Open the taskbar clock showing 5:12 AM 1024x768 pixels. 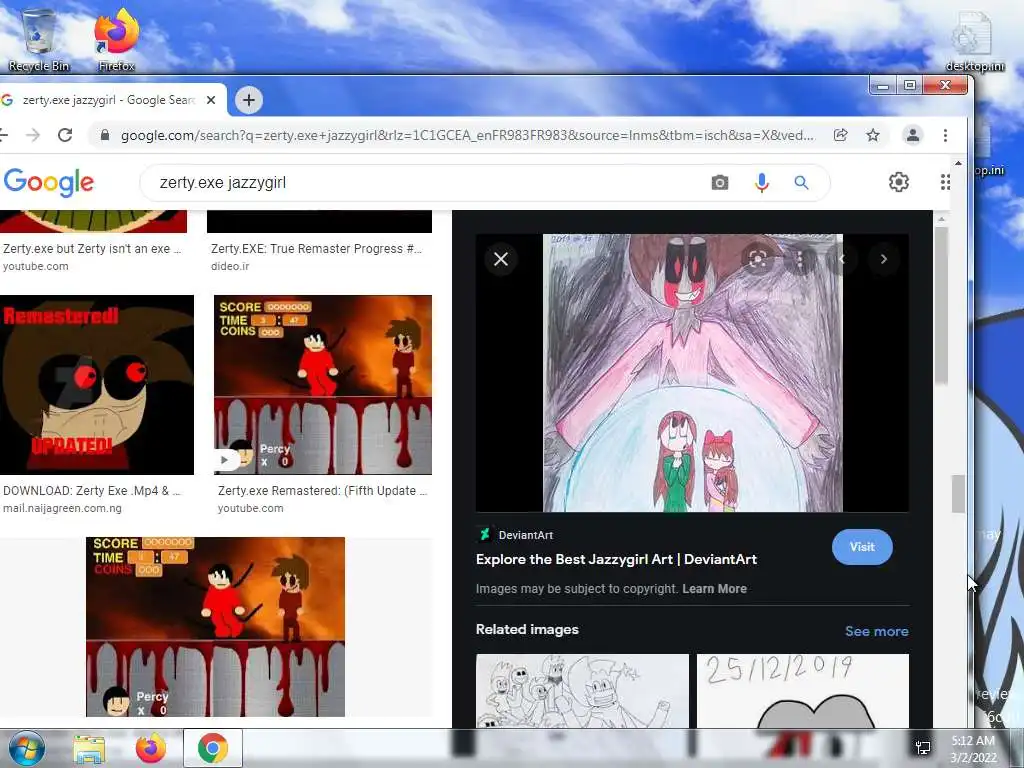point(973,749)
